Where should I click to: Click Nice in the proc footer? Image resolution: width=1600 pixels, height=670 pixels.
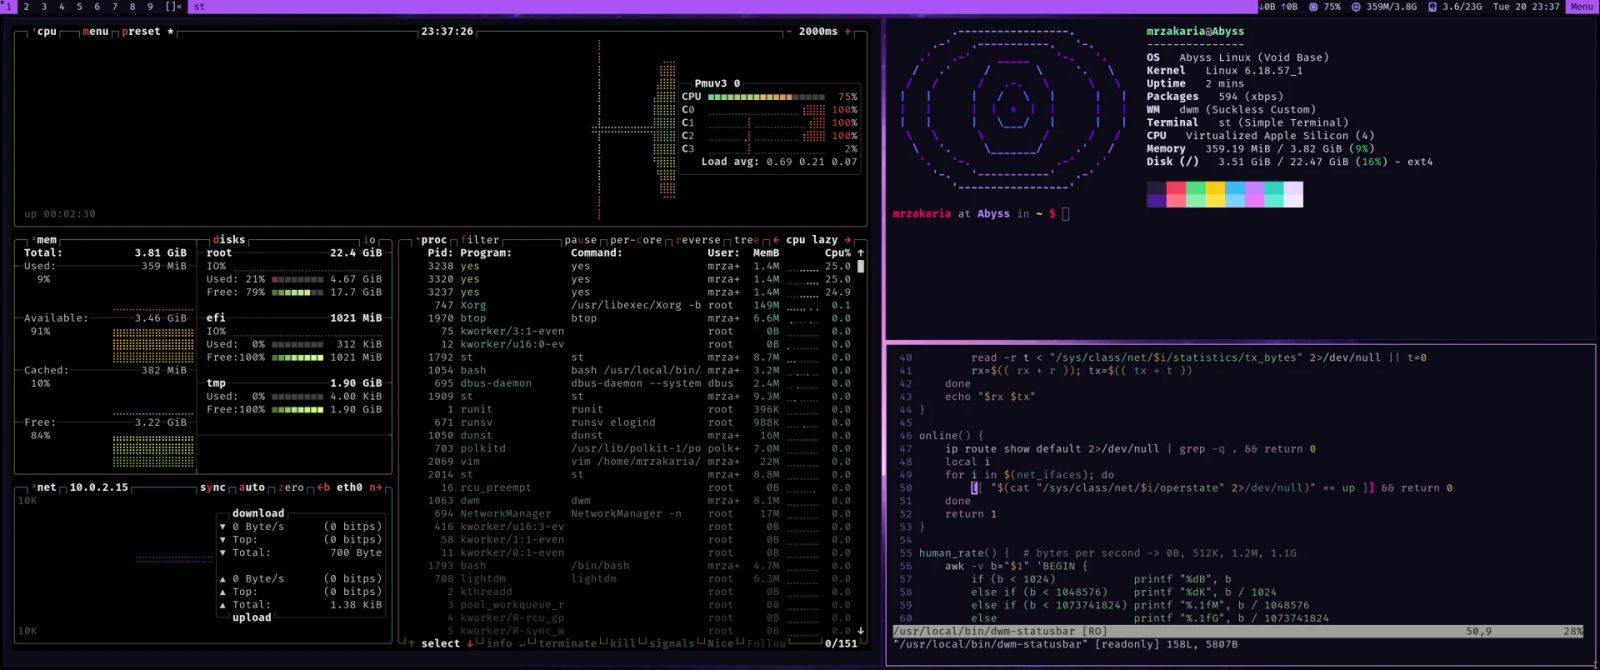click(x=720, y=643)
